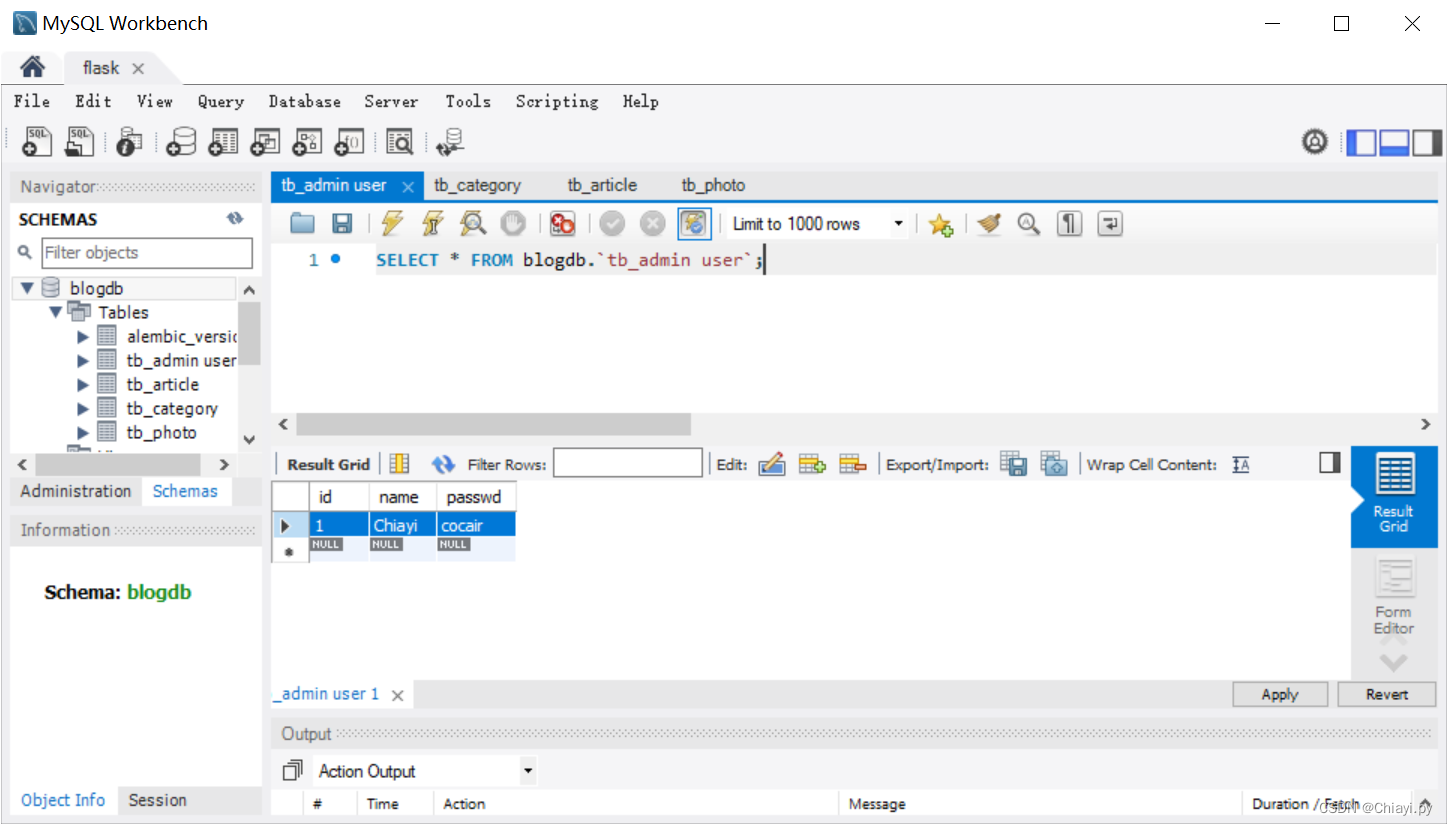Image resolution: width=1448 pixels, height=825 pixels.
Task: Open the Scripting menu
Action: (x=557, y=101)
